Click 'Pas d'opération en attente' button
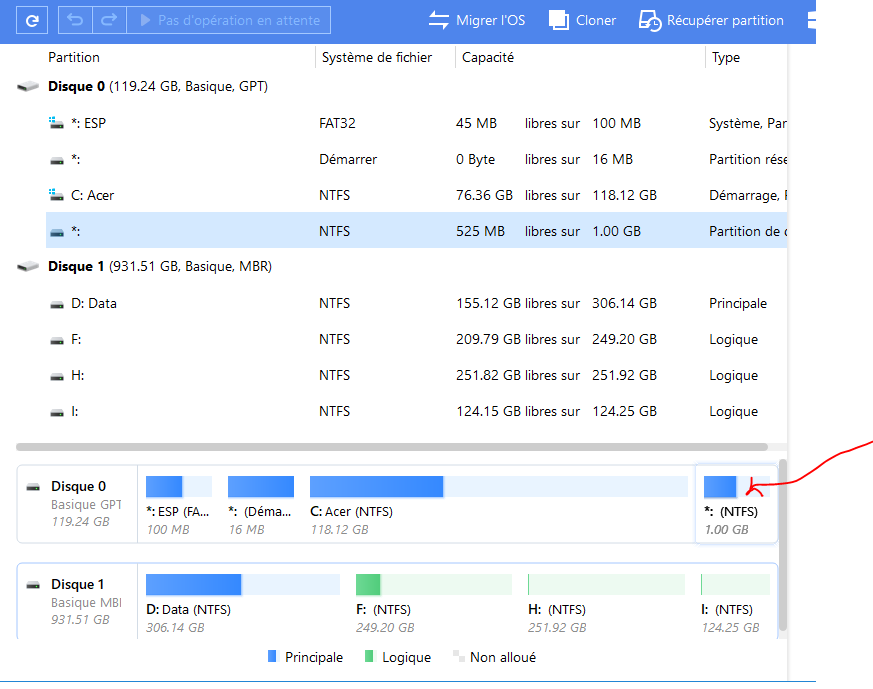Viewport: 873px width, 689px height. 229,21
